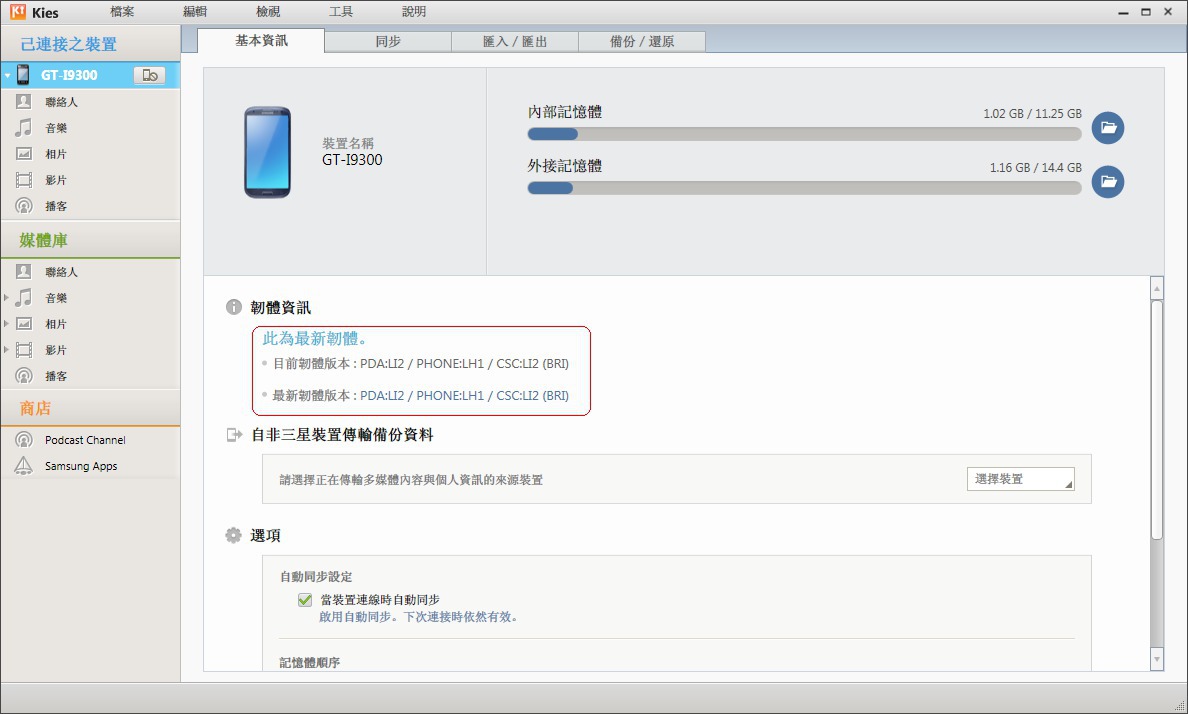Click the scrollbar down arrow in content panel

tap(1156, 659)
